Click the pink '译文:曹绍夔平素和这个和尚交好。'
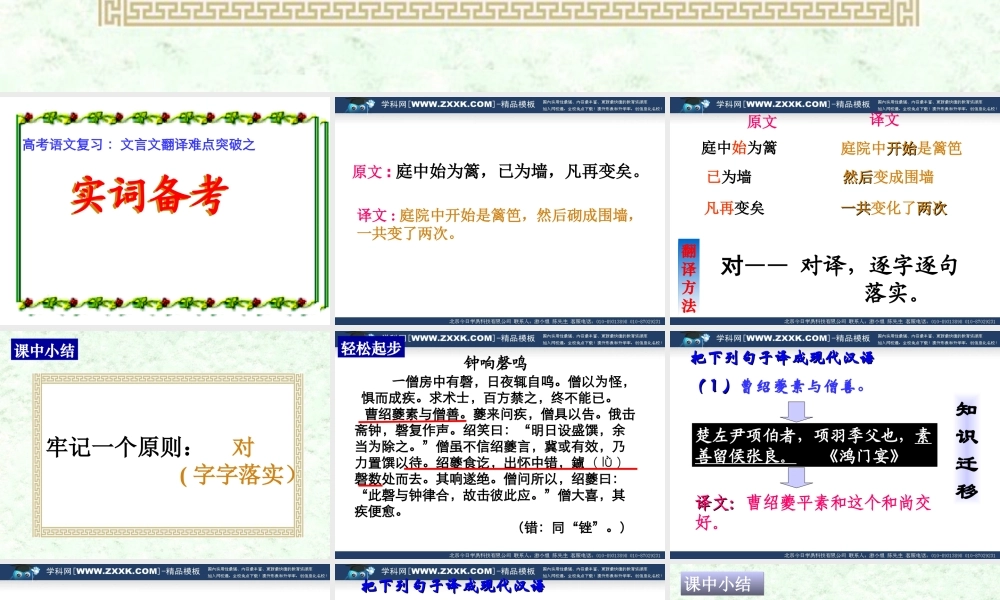Image resolution: width=1000 pixels, height=600 pixels. click(813, 512)
